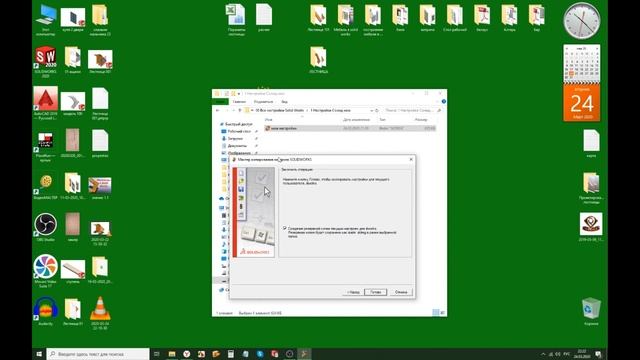The height and width of the screenshot is (360, 640).
Task: Click the Task View taskbar icon
Action: 156,354
